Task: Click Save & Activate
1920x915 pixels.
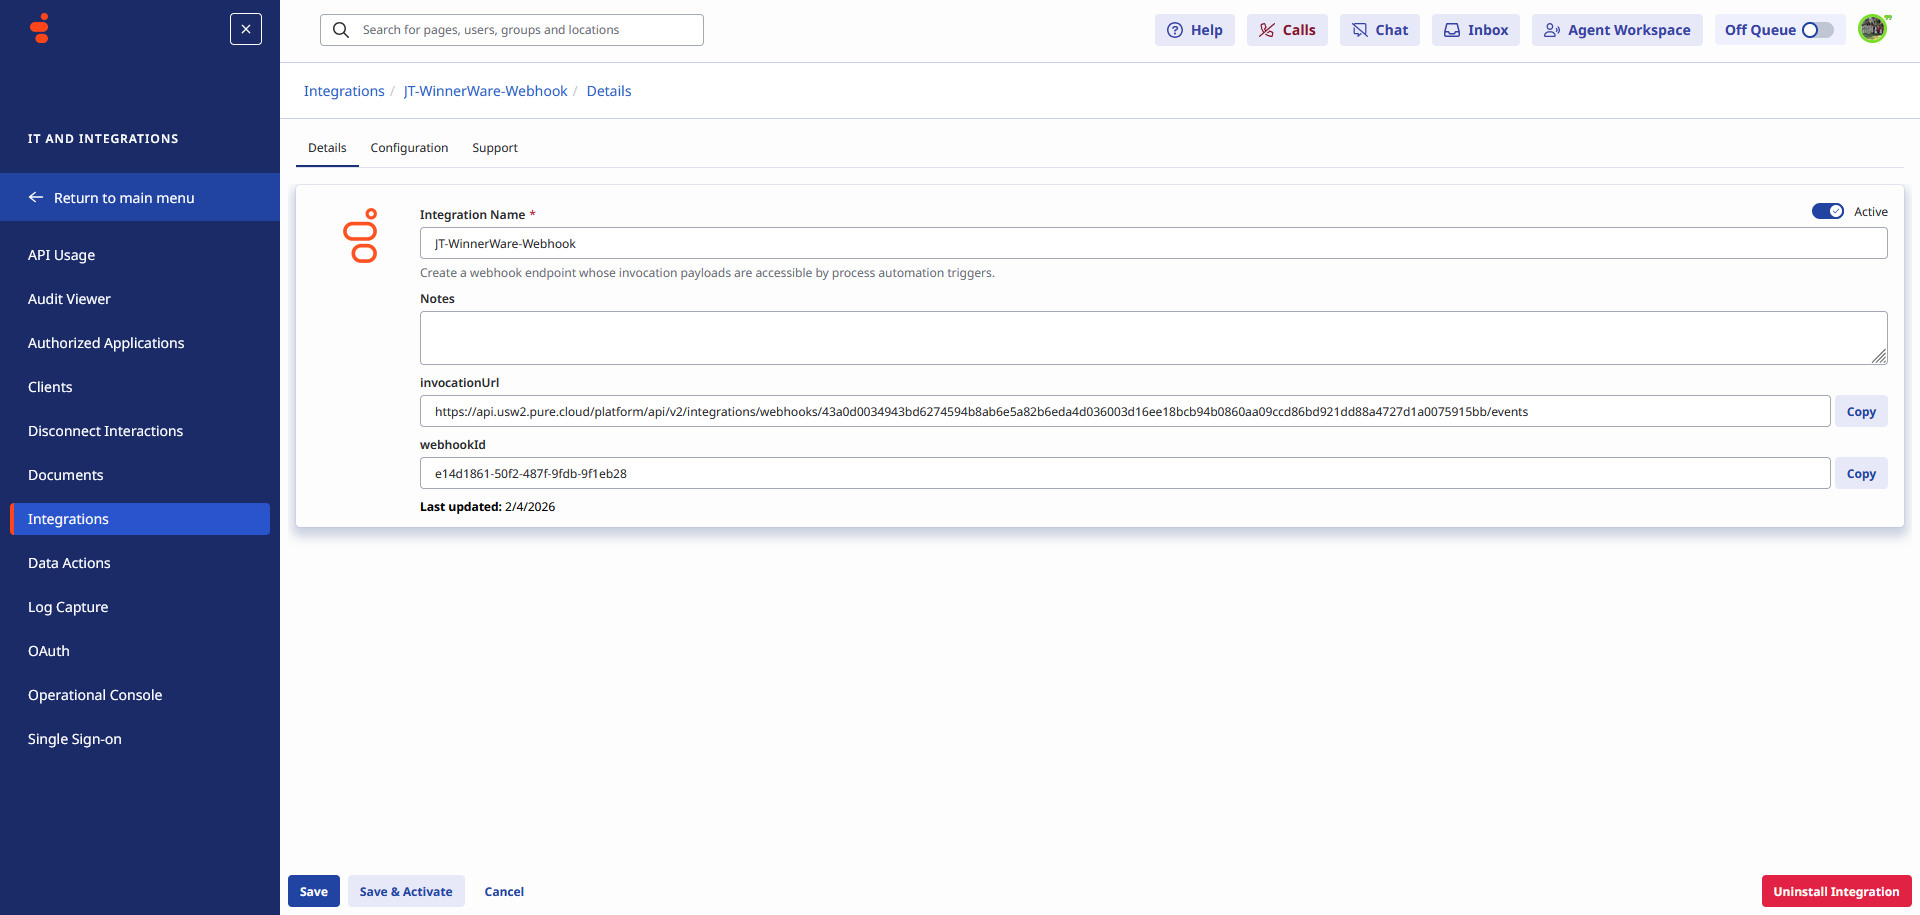Action: point(406,891)
